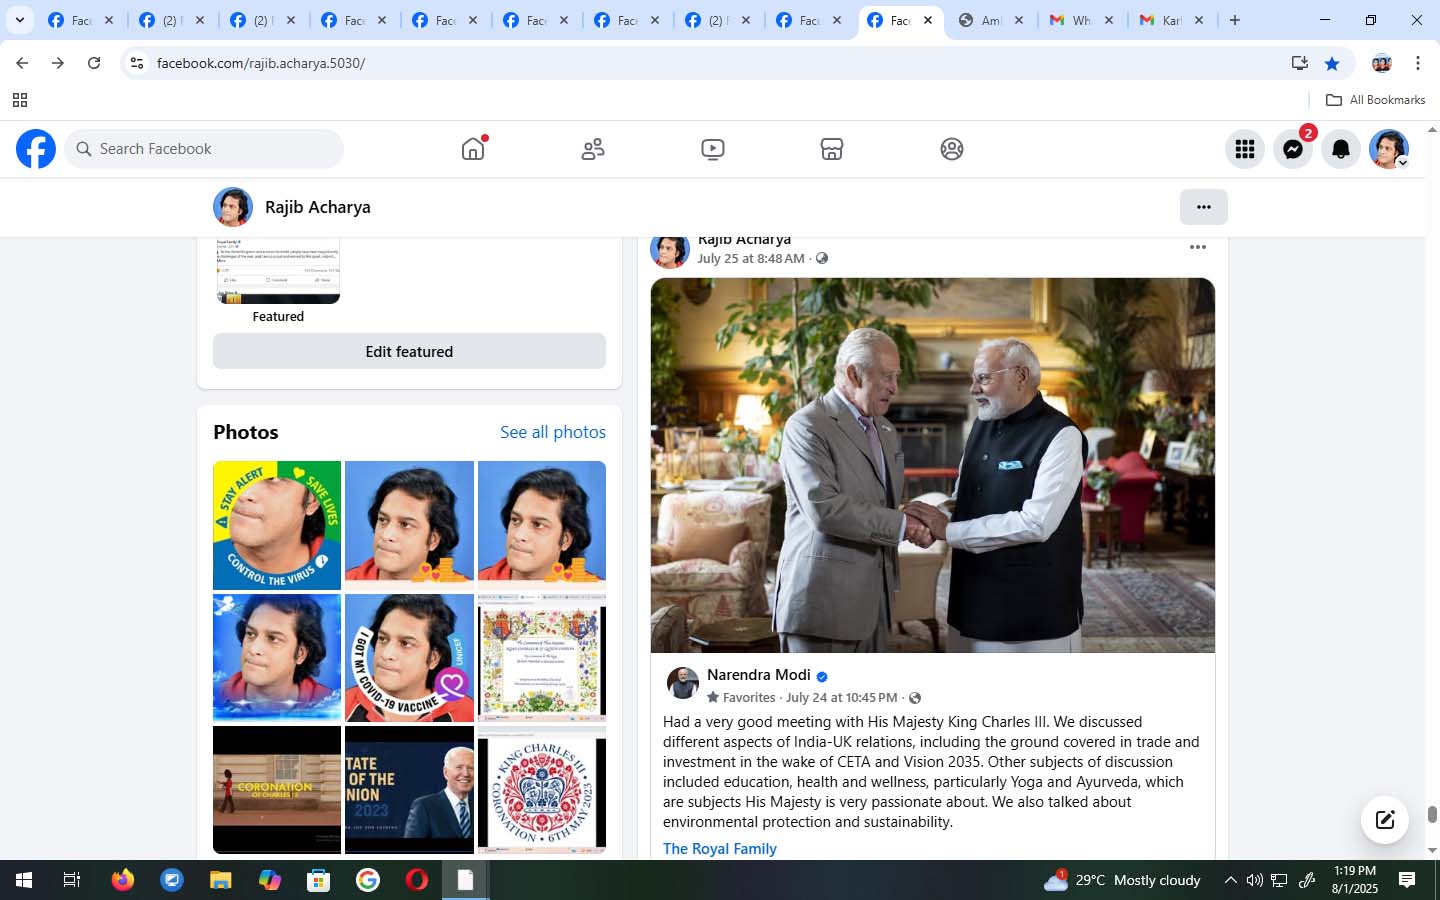
Task: Click Edit featured button
Action: click(409, 351)
